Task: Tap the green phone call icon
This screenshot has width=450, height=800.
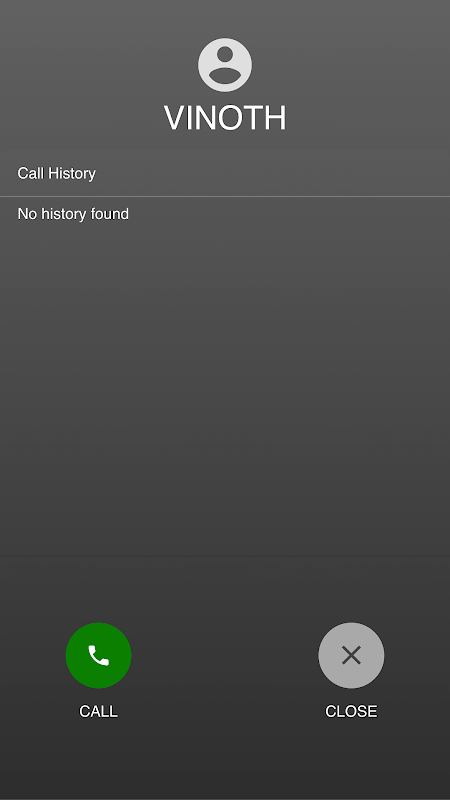Action: (98, 655)
